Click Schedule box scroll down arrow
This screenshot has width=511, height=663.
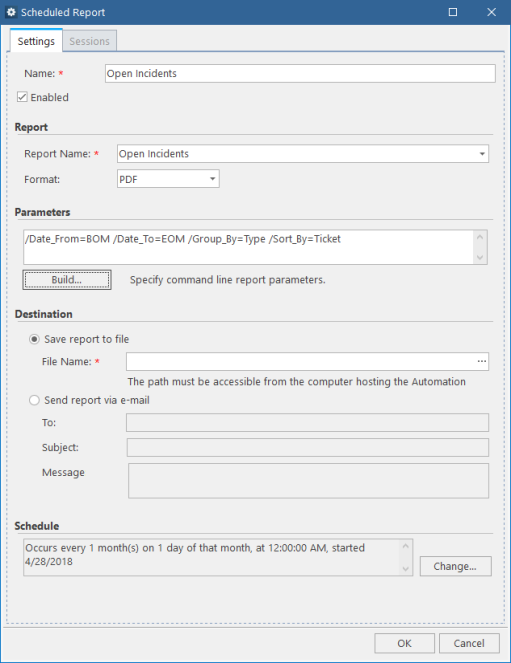point(405,569)
